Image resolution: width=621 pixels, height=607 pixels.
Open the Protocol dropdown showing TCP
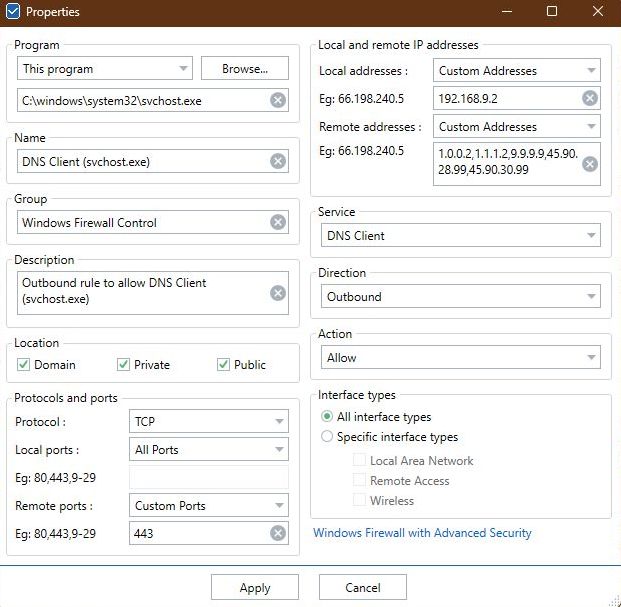click(209, 422)
